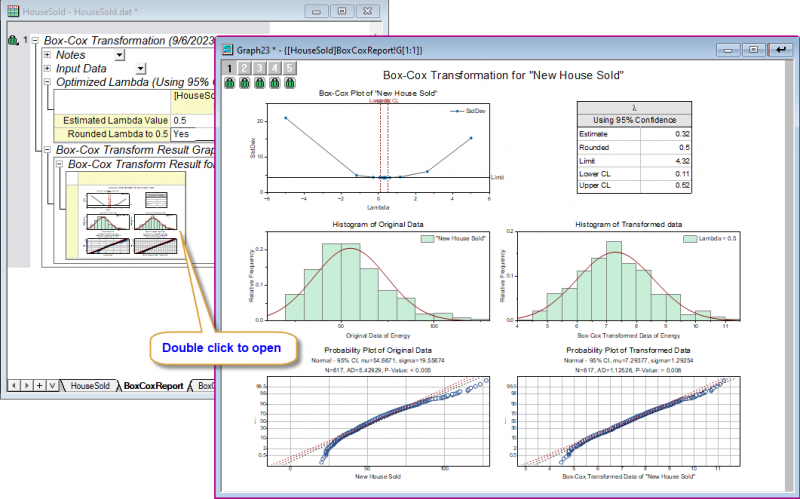Select layer 1 button in Graph23

(x=229, y=68)
